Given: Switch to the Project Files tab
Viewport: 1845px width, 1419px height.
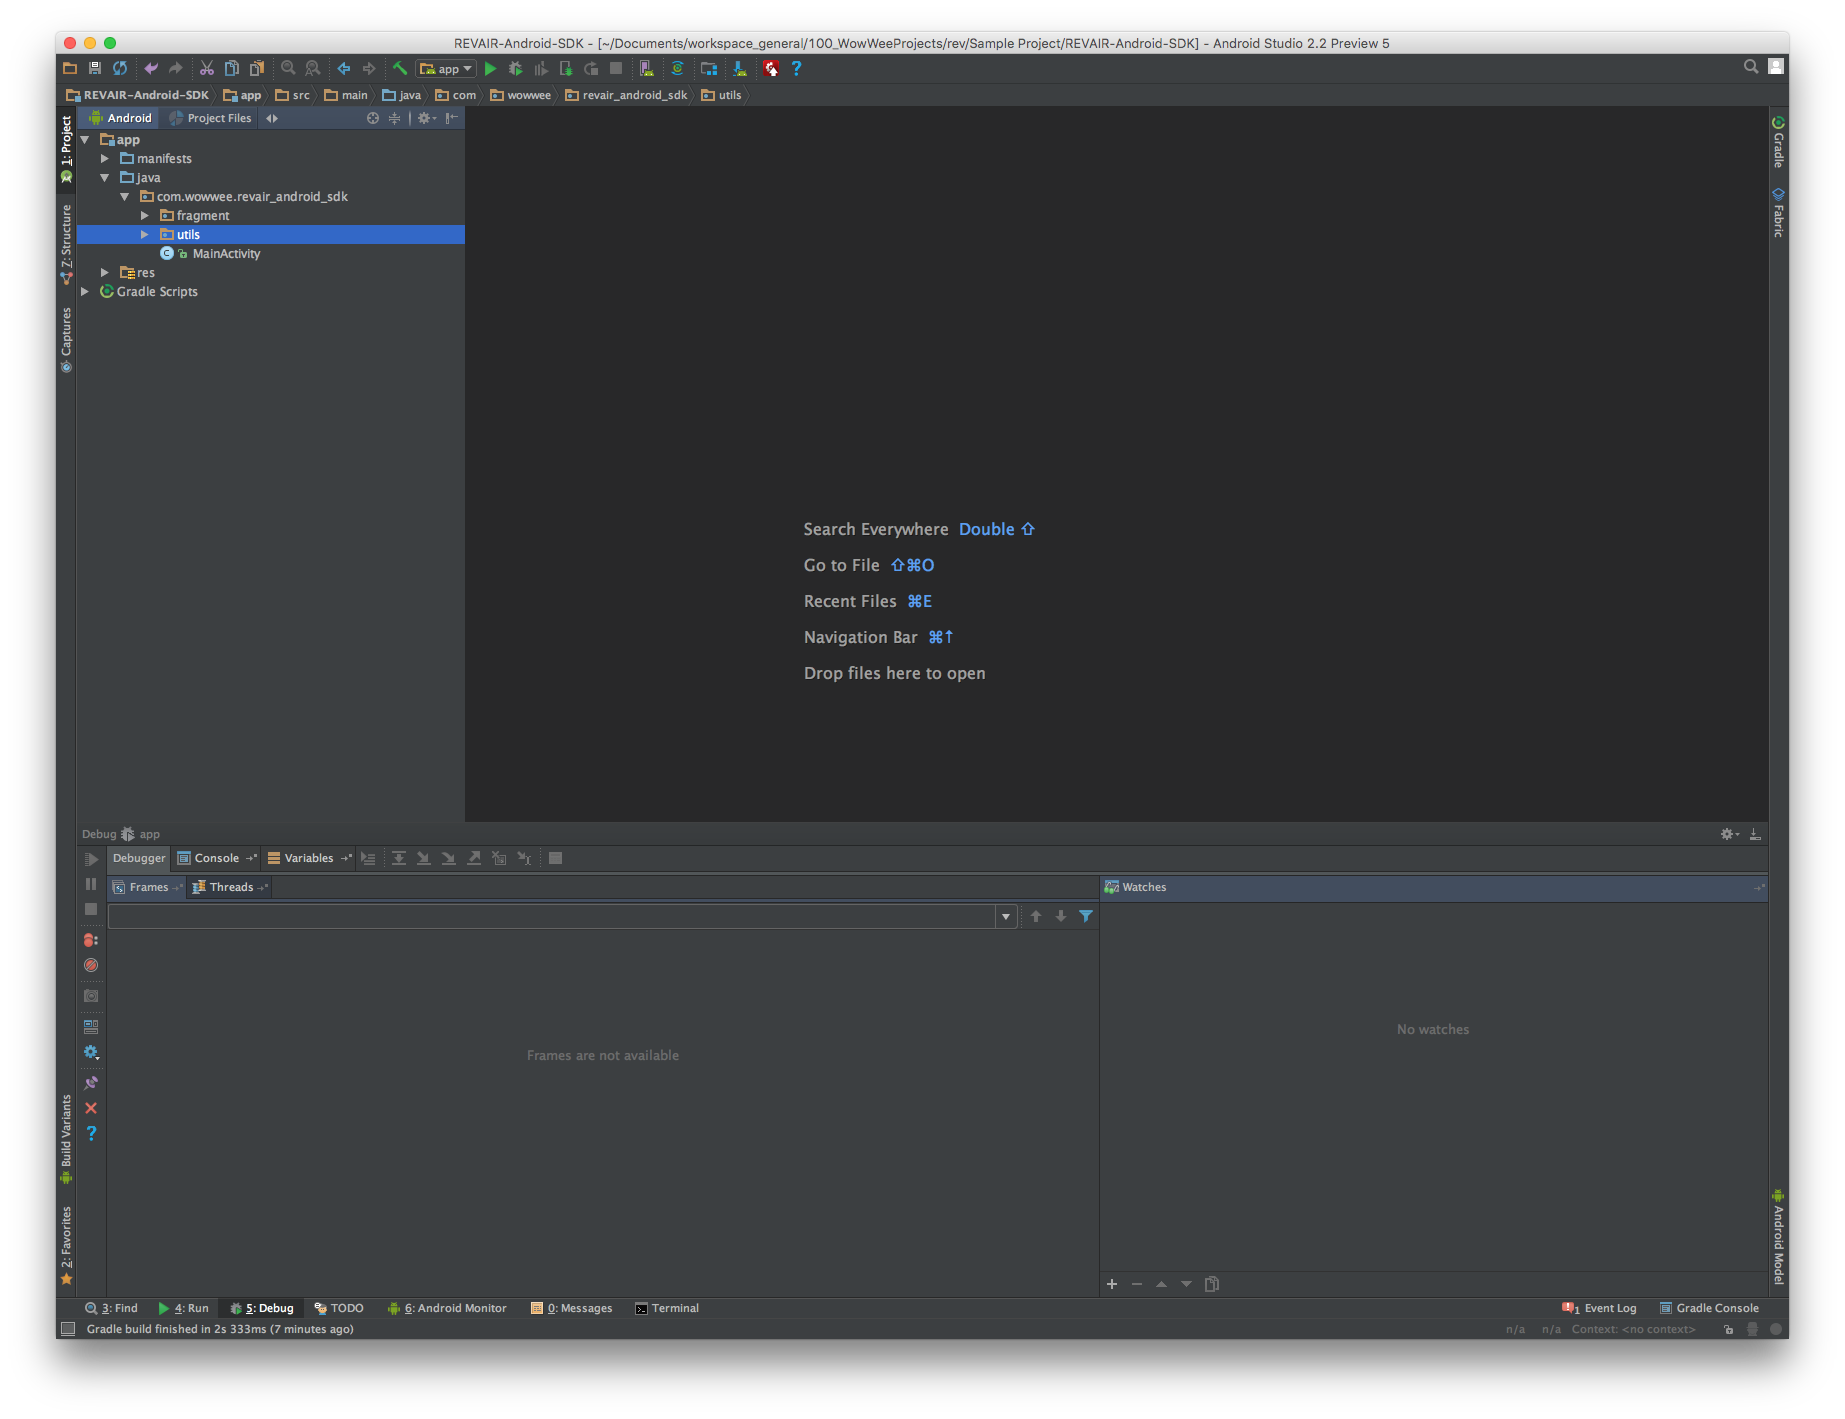Looking at the screenshot, I should coord(211,118).
